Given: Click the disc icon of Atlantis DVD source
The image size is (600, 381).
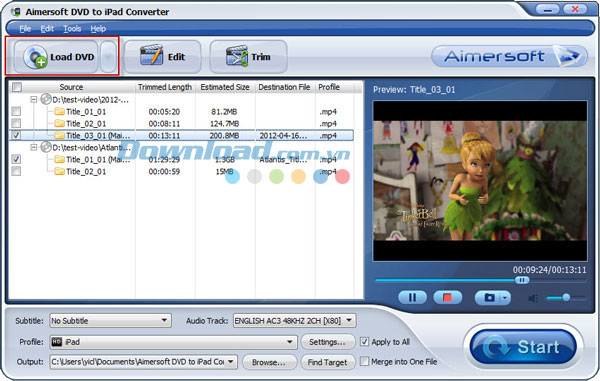Looking at the screenshot, I should point(46,147).
